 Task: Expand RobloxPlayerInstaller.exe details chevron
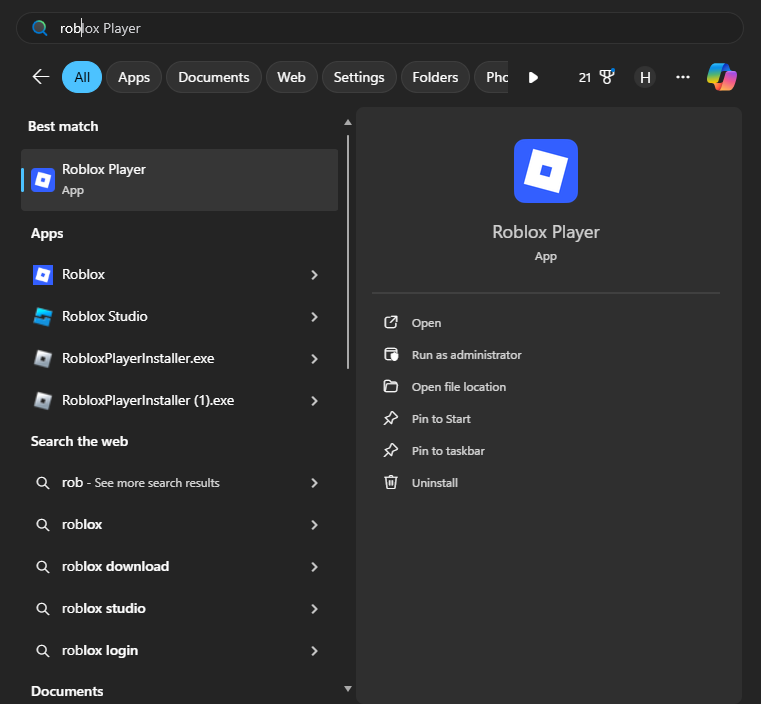click(x=314, y=359)
